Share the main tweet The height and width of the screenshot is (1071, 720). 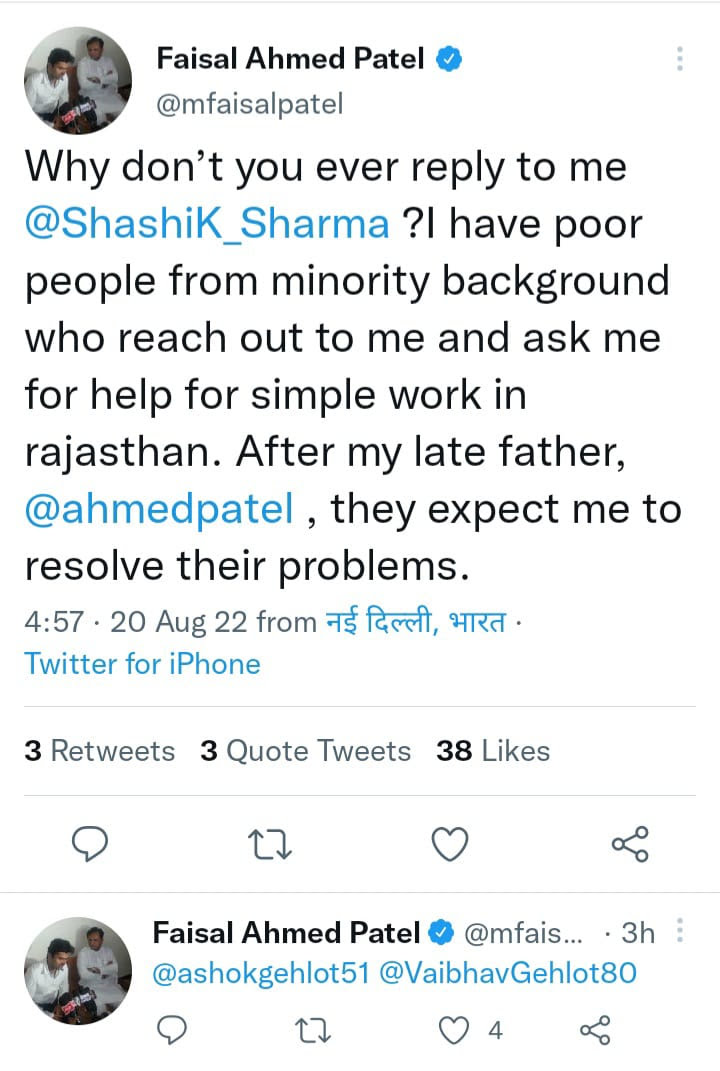click(629, 846)
